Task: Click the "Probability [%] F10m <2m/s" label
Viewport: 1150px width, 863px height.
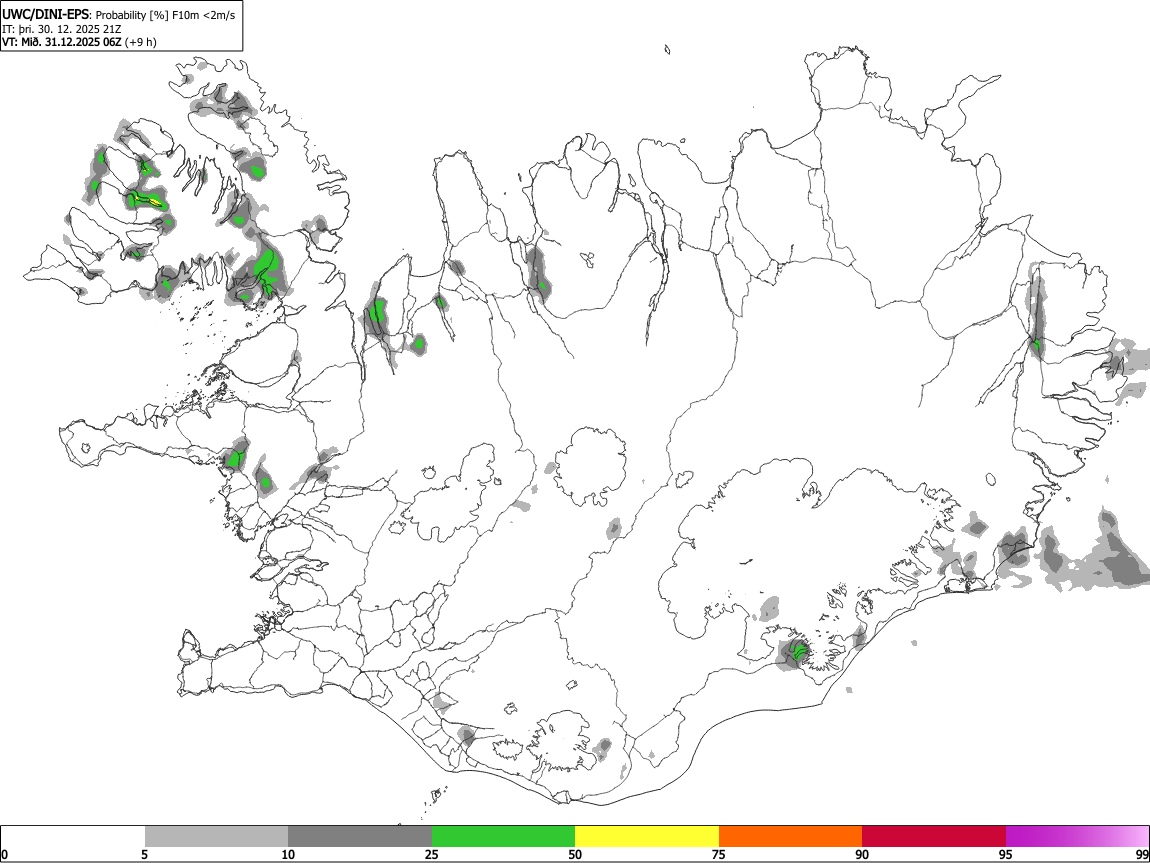Action: click(x=166, y=15)
